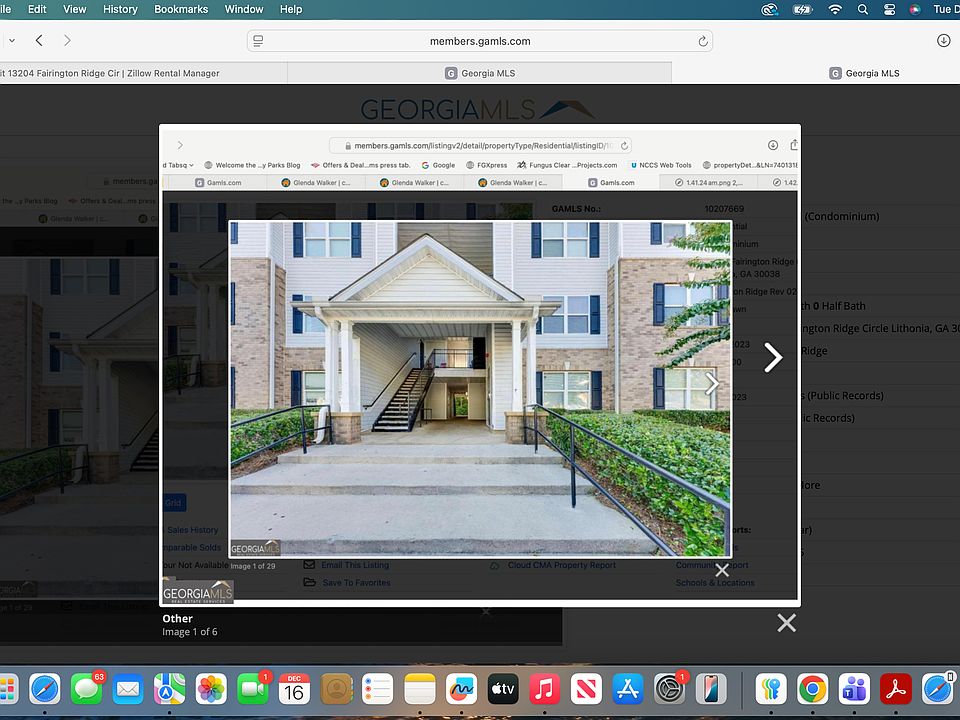960x720 pixels.
Task: Launch Music from the Dock
Action: click(x=544, y=689)
